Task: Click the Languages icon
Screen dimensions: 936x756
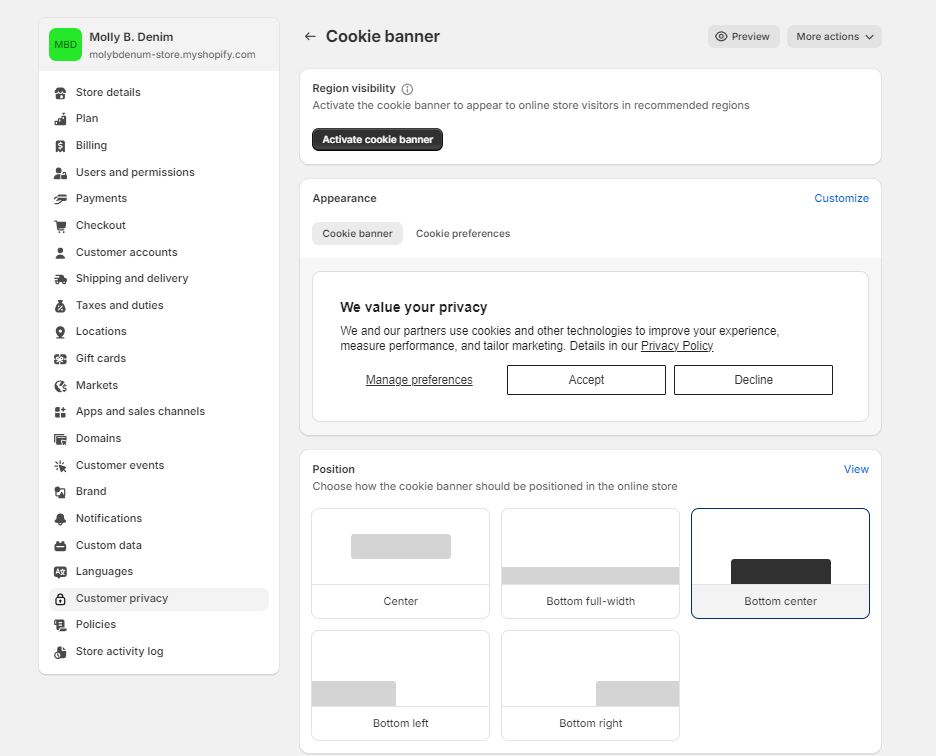Action: [60, 572]
